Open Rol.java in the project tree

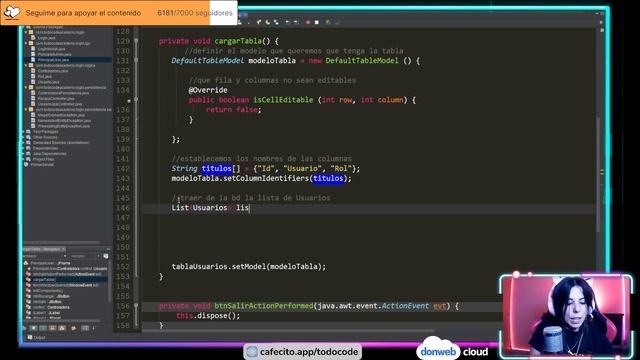coord(44,76)
